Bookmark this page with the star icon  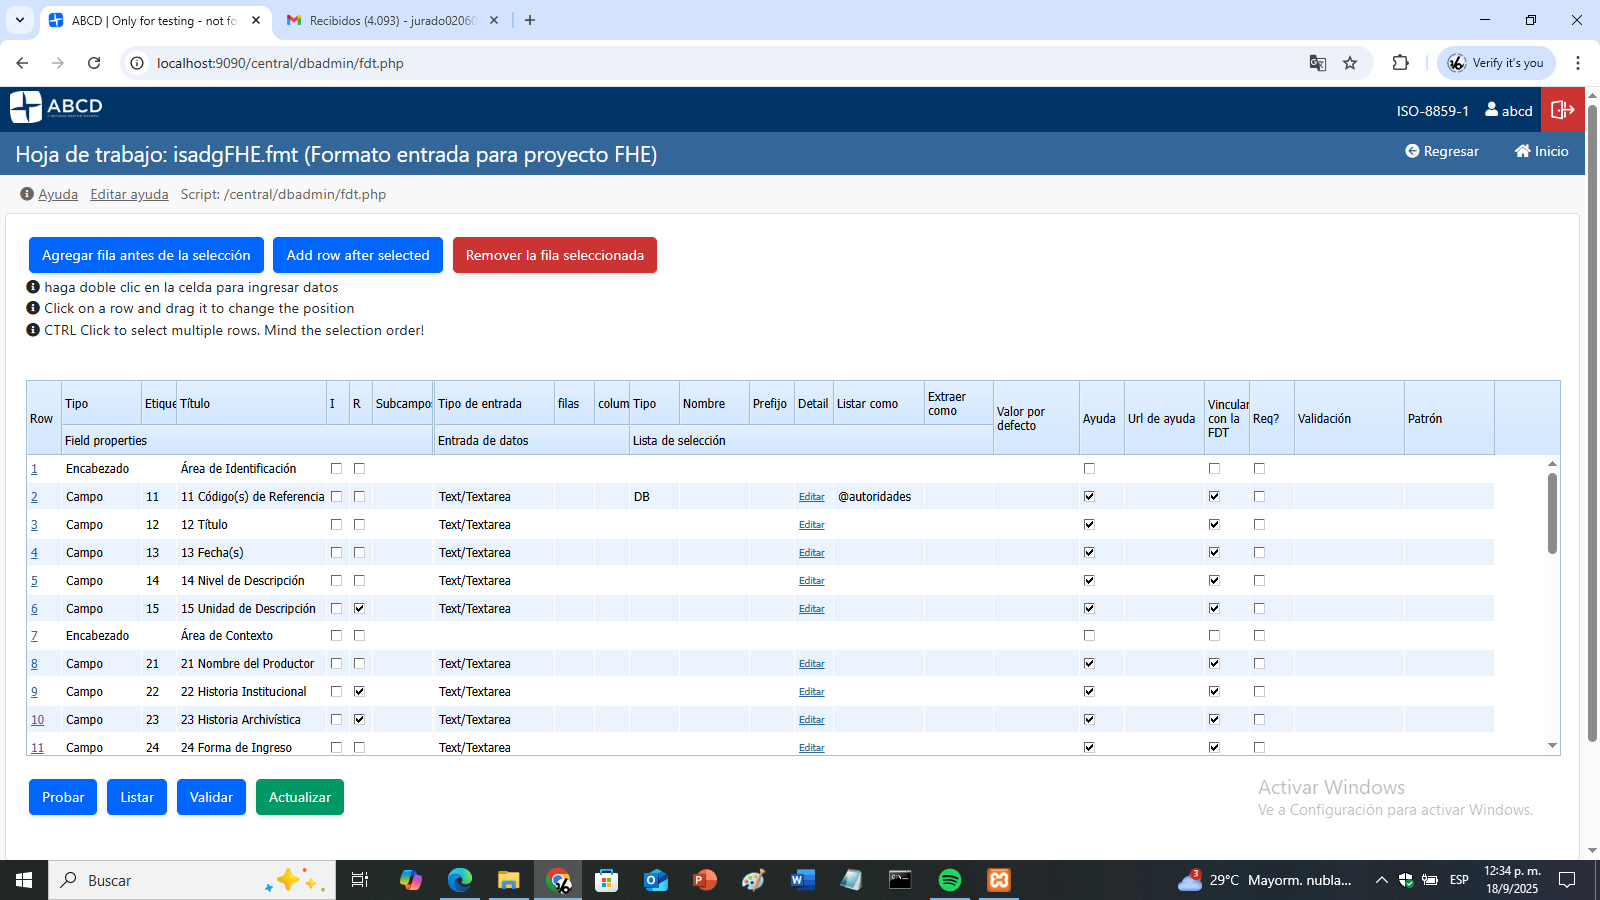[1350, 63]
